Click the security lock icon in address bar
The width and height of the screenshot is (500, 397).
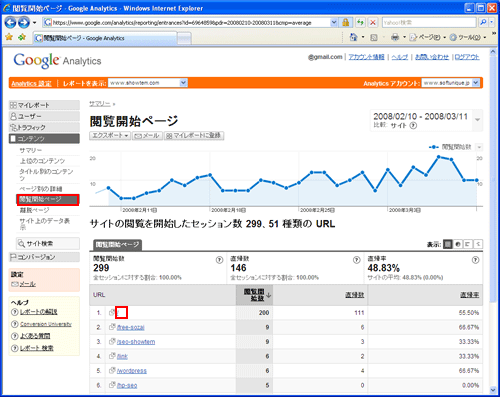click(346, 23)
